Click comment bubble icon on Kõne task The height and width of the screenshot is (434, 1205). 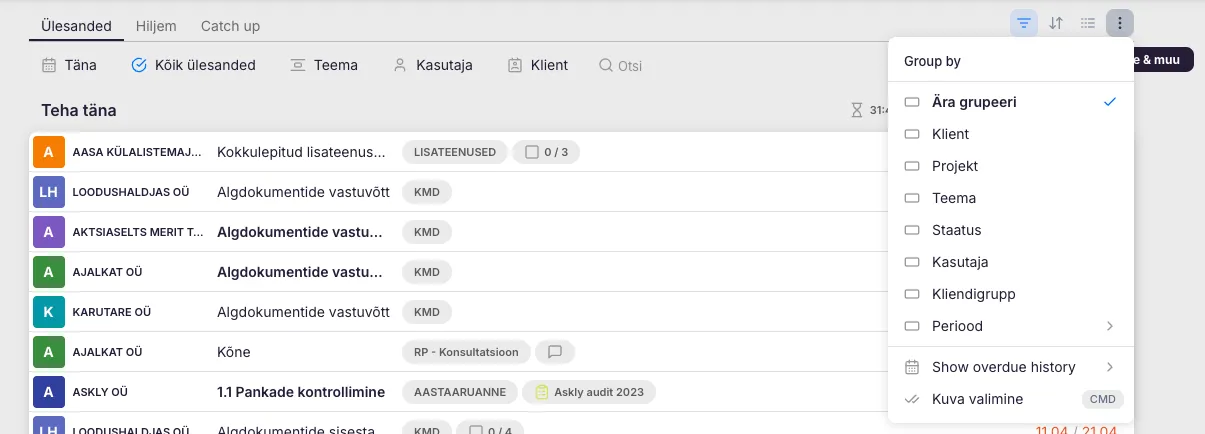tap(555, 352)
